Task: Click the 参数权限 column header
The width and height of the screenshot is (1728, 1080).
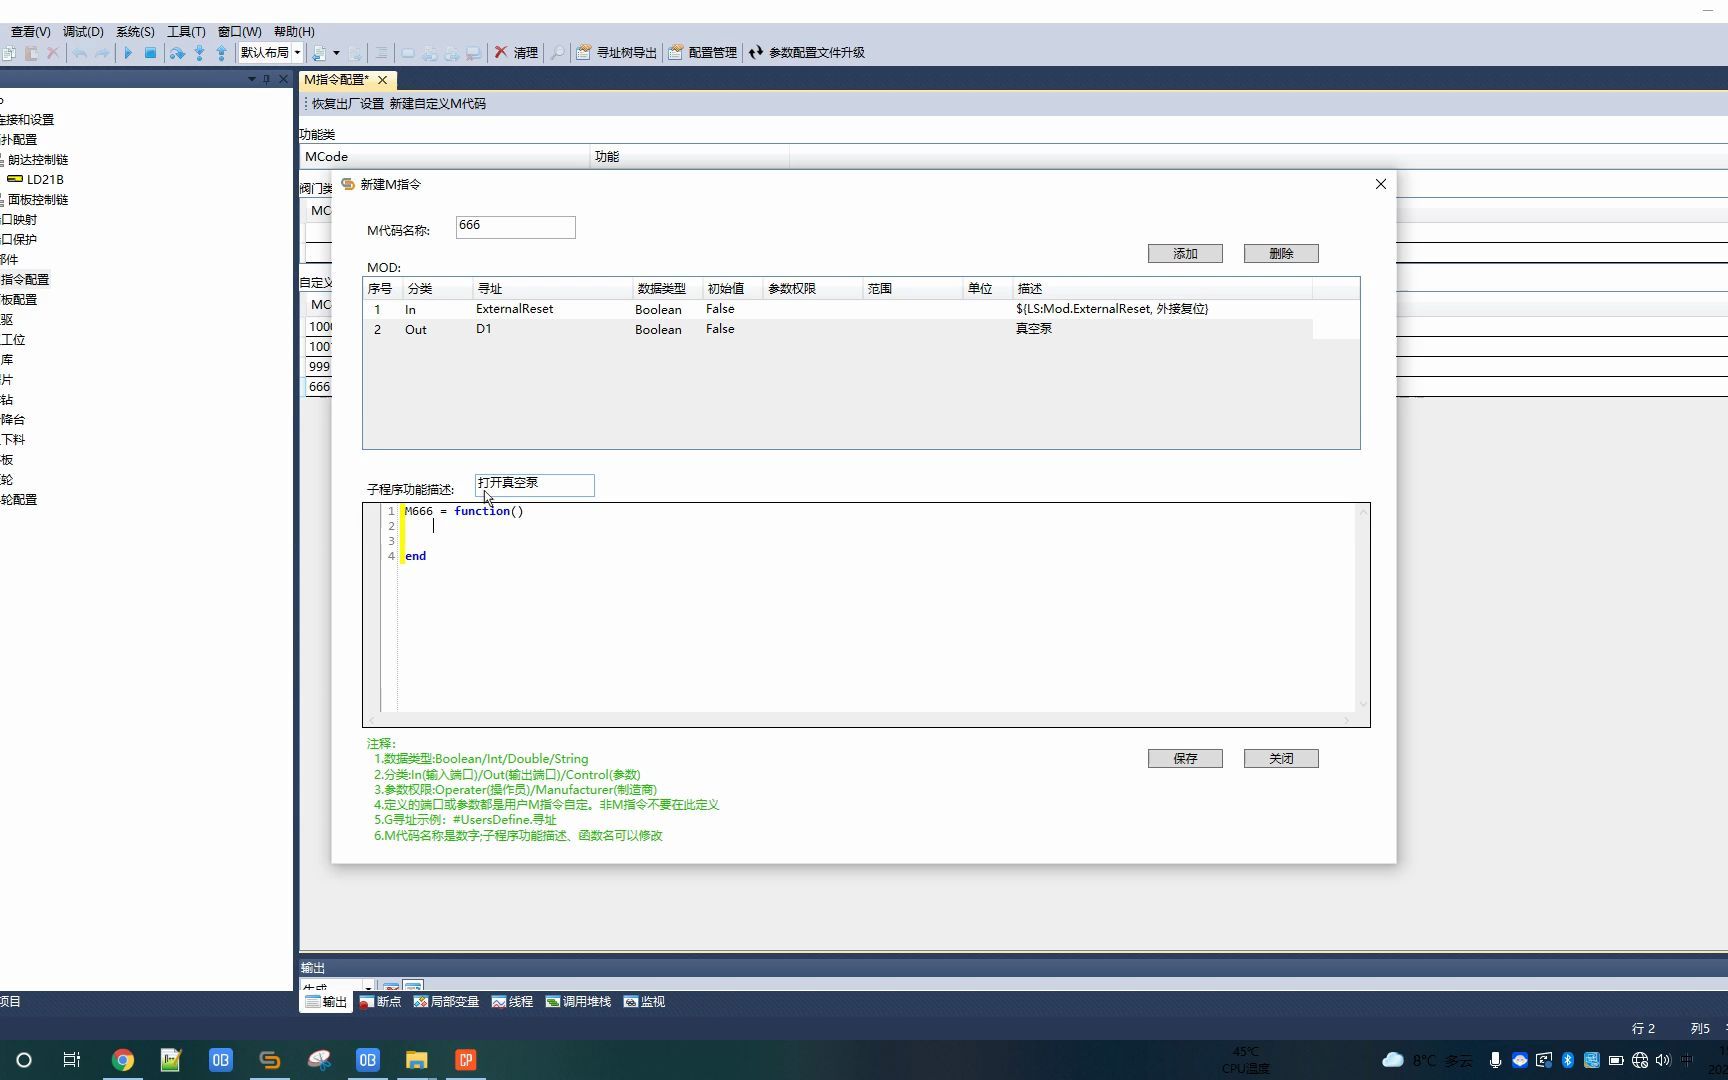Action: 813,288
